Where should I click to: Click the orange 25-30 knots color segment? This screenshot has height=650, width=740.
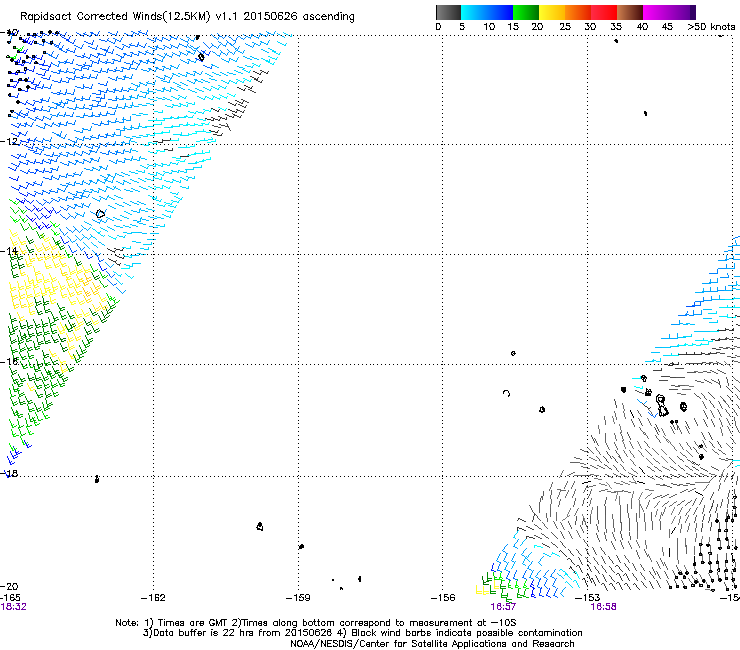[578, 12]
